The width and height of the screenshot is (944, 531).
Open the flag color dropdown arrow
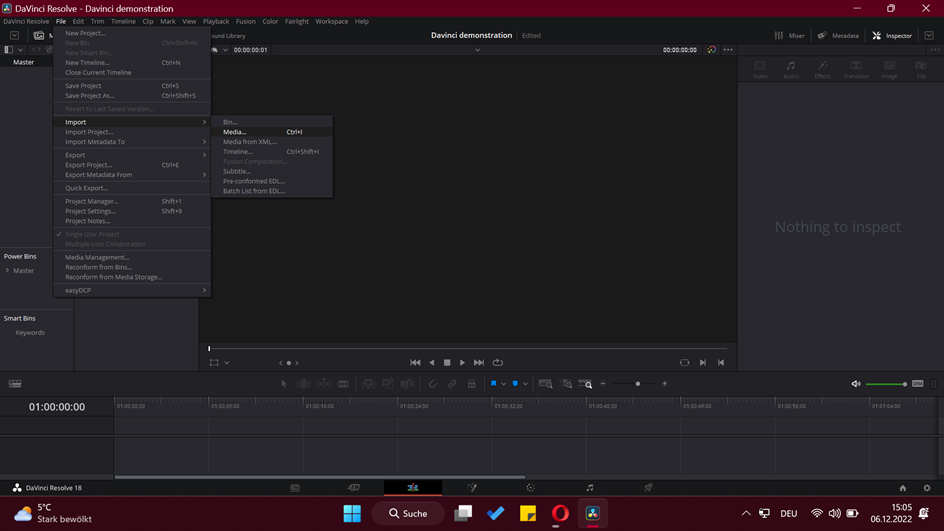point(504,384)
